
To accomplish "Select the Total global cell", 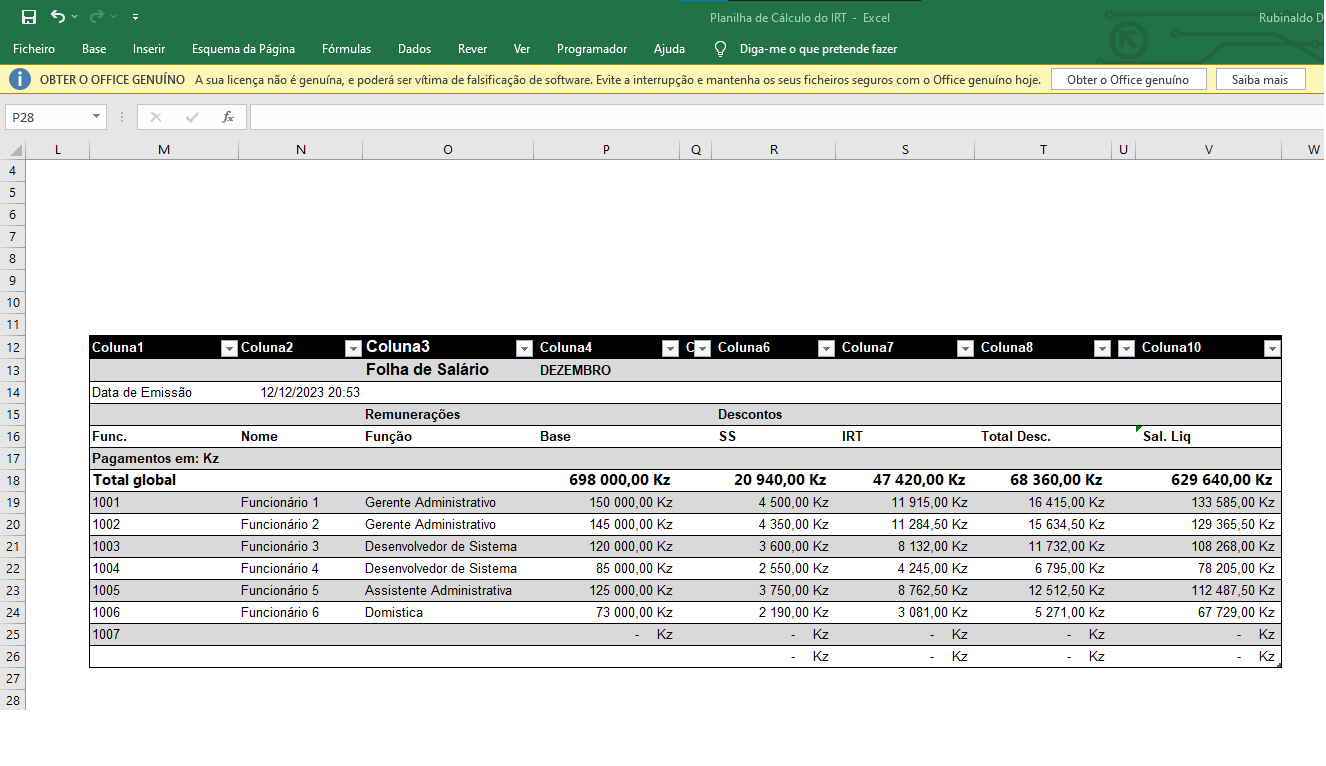I will [x=164, y=480].
